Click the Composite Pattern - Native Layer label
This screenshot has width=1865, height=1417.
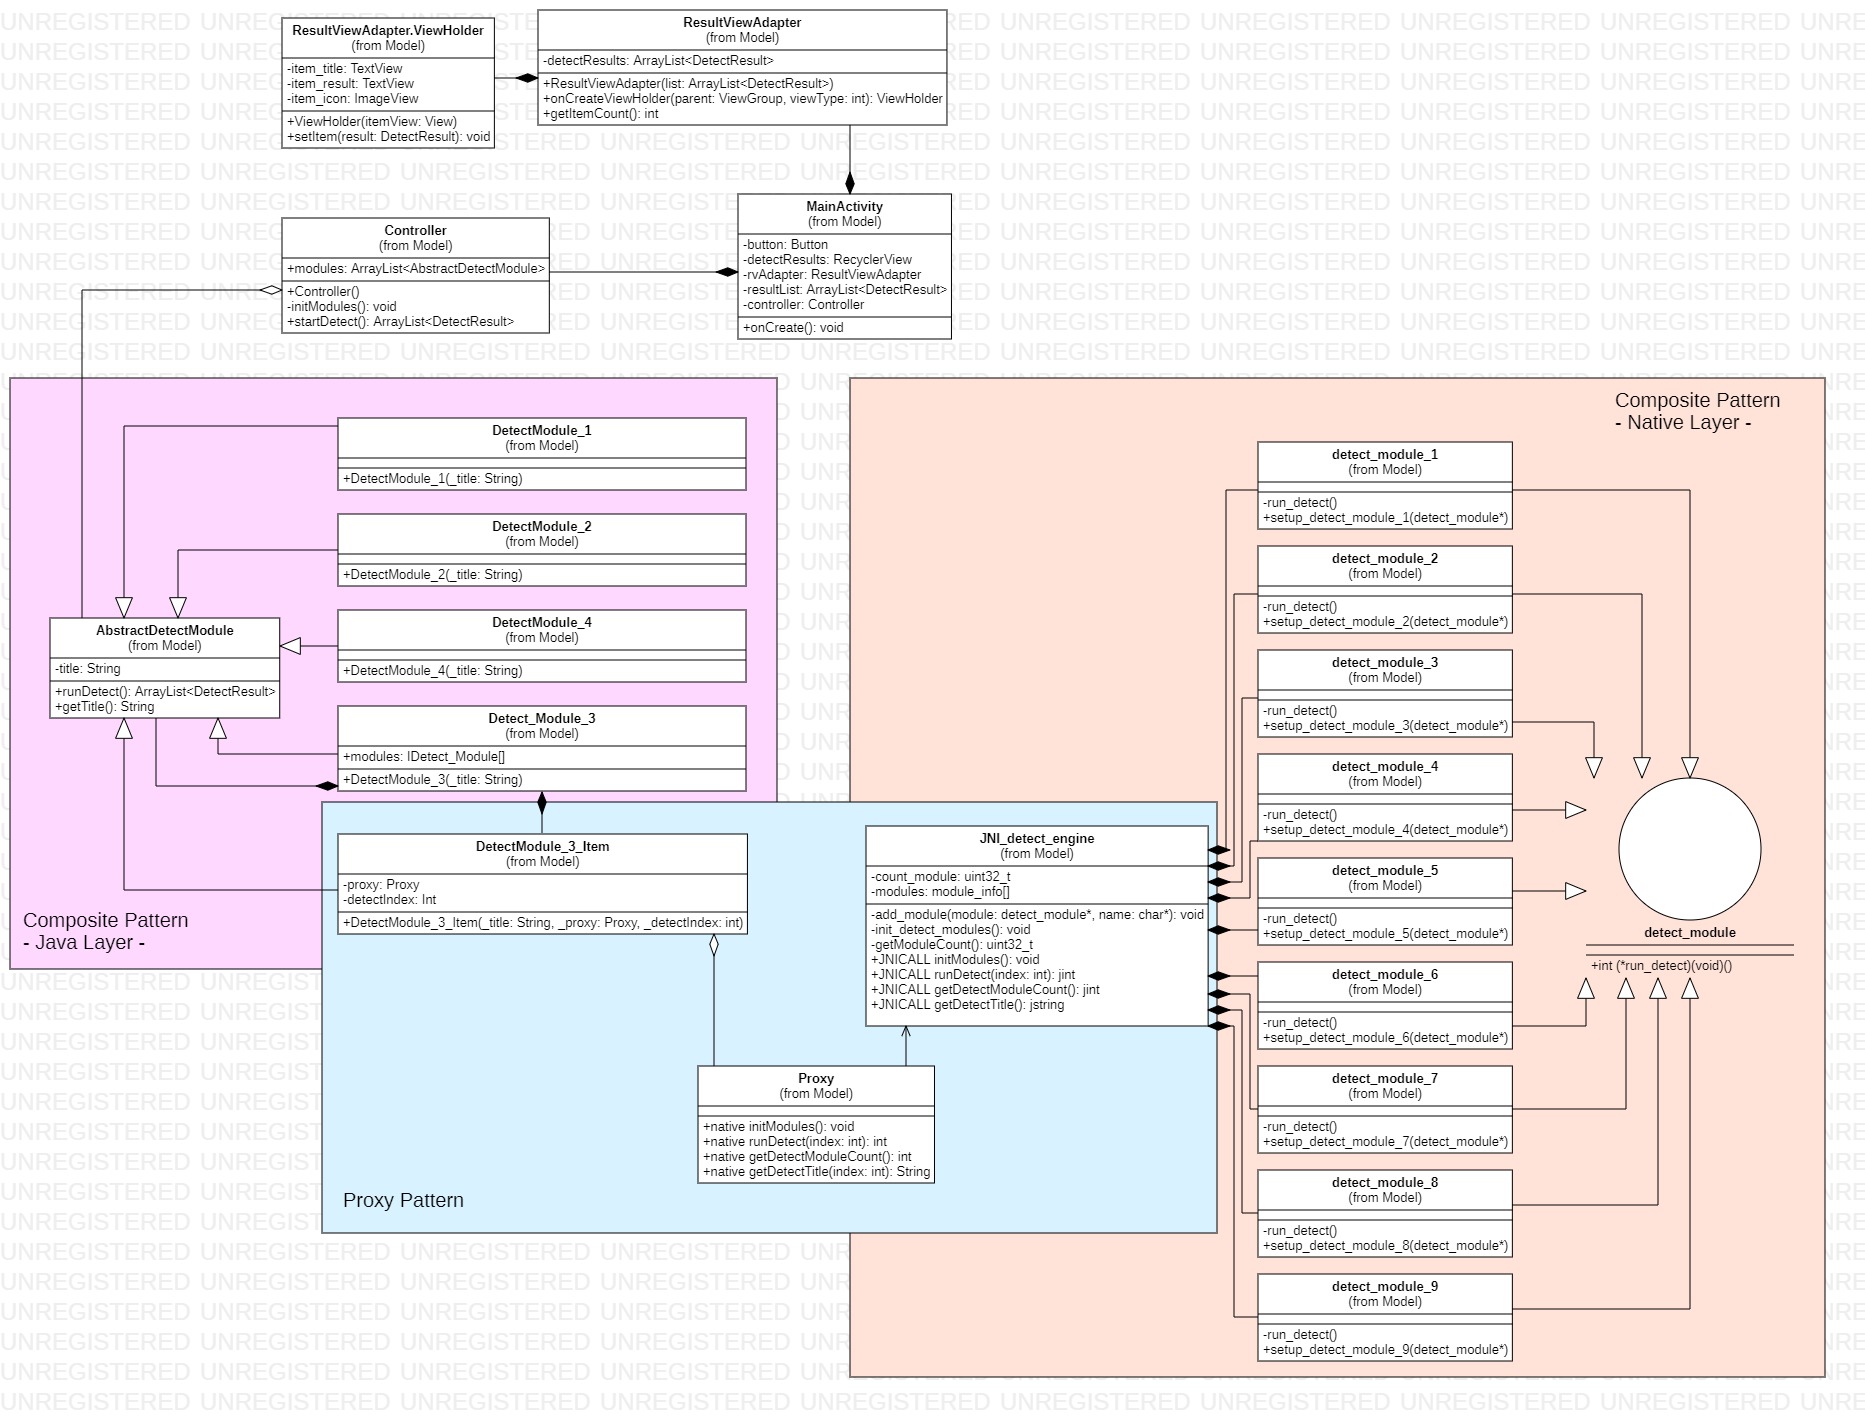coord(1697,411)
